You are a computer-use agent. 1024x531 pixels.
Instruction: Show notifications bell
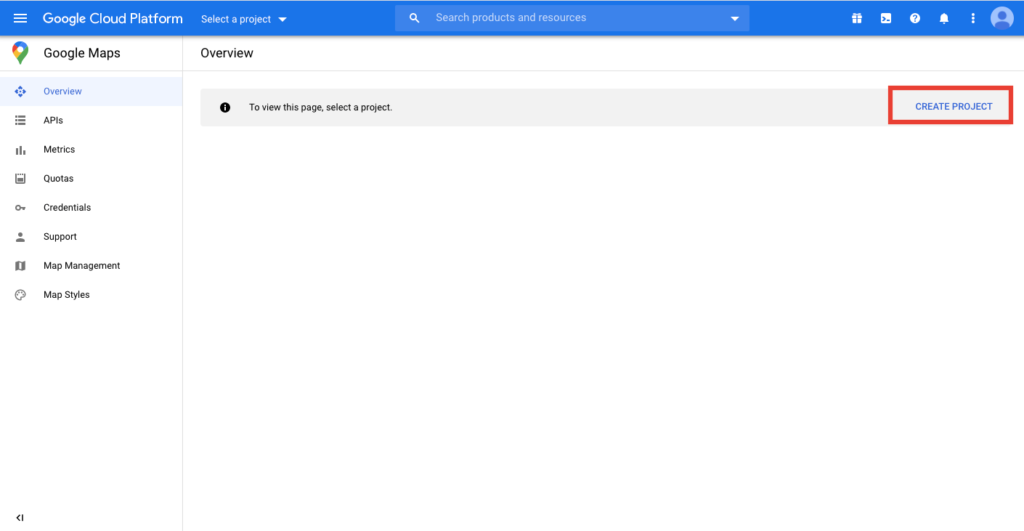coord(944,18)
